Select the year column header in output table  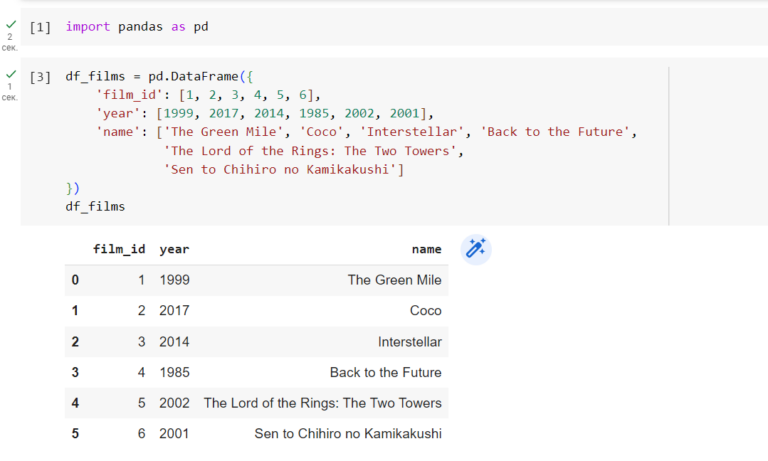point(174,249)
